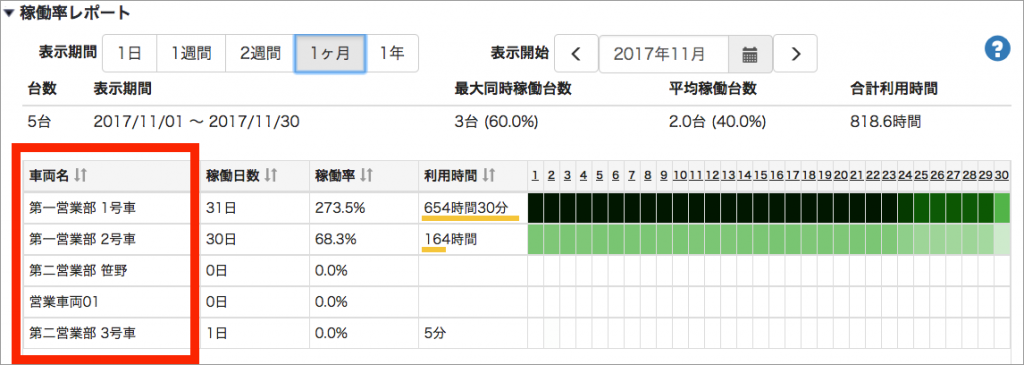Click day 30 column header link
The image size is (1024, 365).
coord(1002,175)
